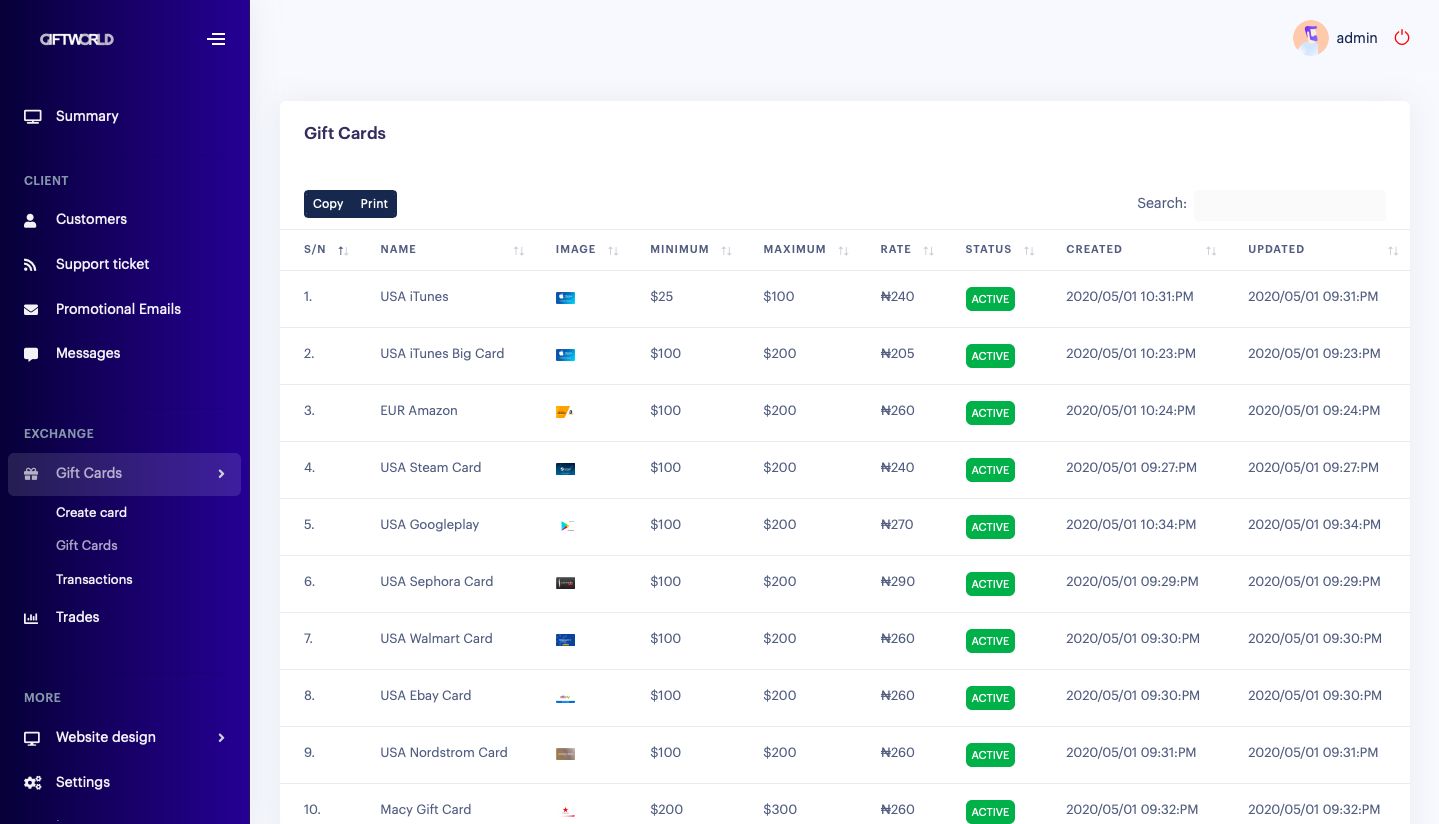This screenshot has height=824, width=1439.
Task: Collapse the sidebar with the hamburger icon
Action: 216,39
